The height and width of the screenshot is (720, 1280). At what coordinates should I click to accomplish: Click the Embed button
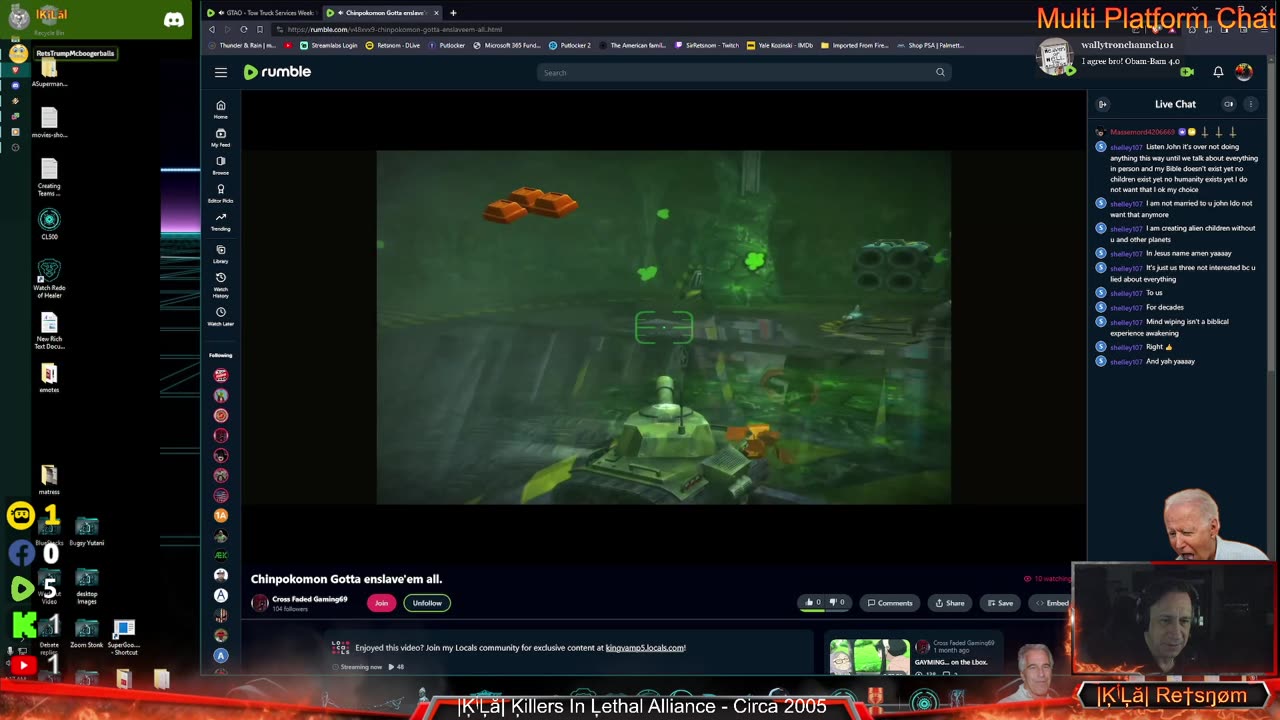click(x=1052, y=603)
